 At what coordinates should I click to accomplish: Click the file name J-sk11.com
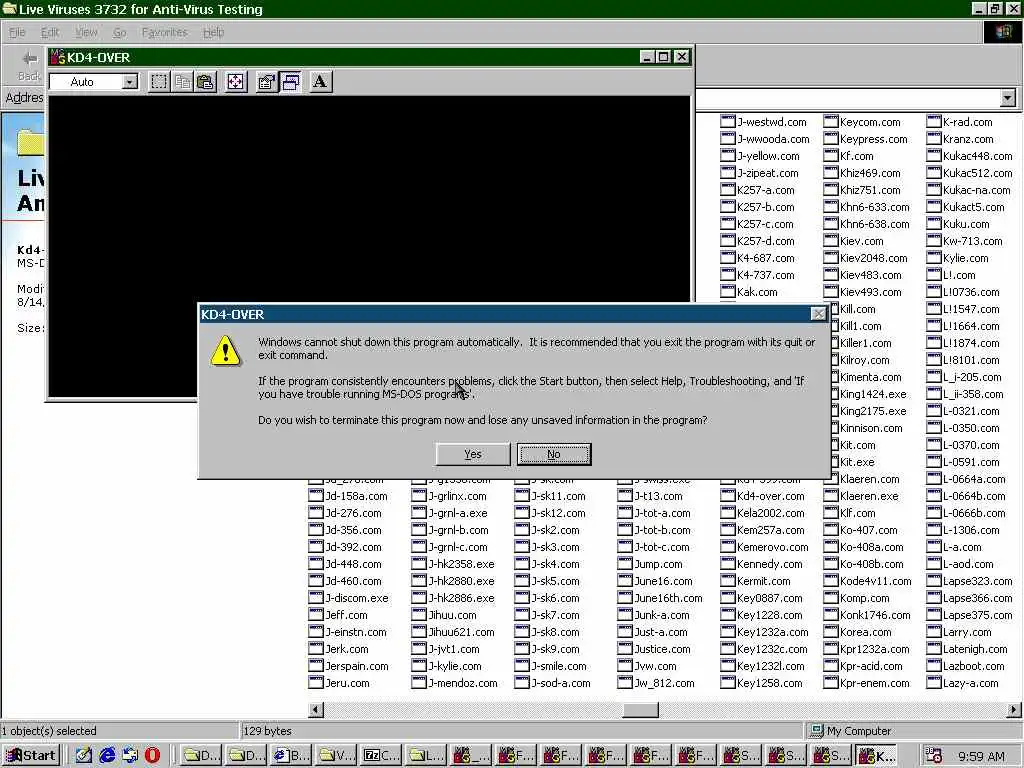point(558,496)
